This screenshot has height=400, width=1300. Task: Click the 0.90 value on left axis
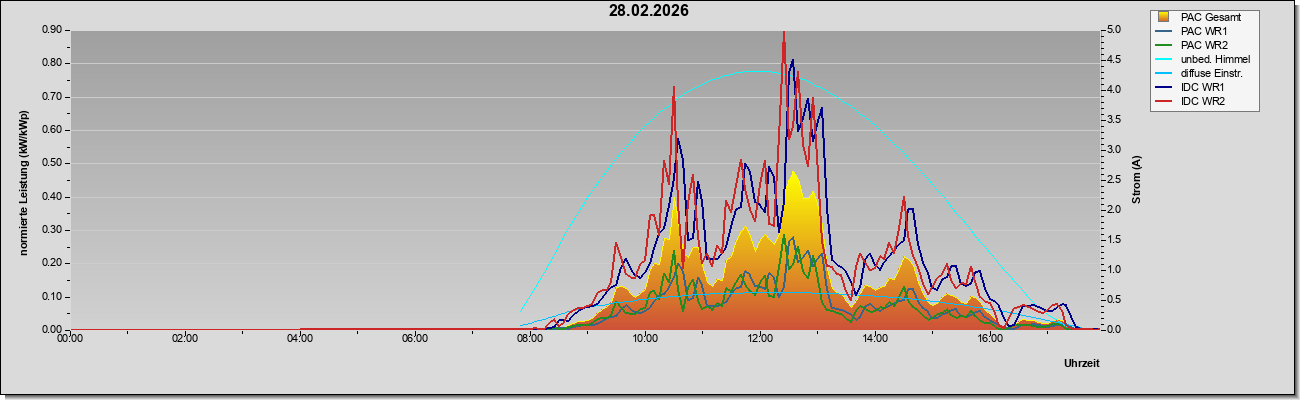pos(51,30)
